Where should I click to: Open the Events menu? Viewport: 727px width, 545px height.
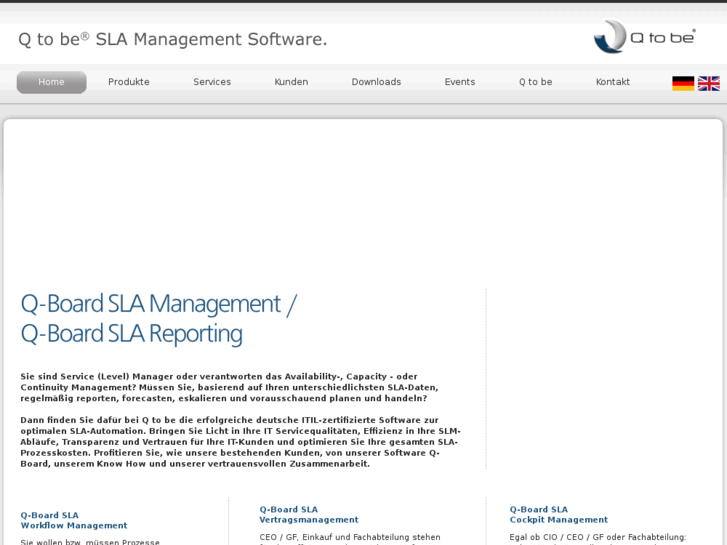point(460,82)
